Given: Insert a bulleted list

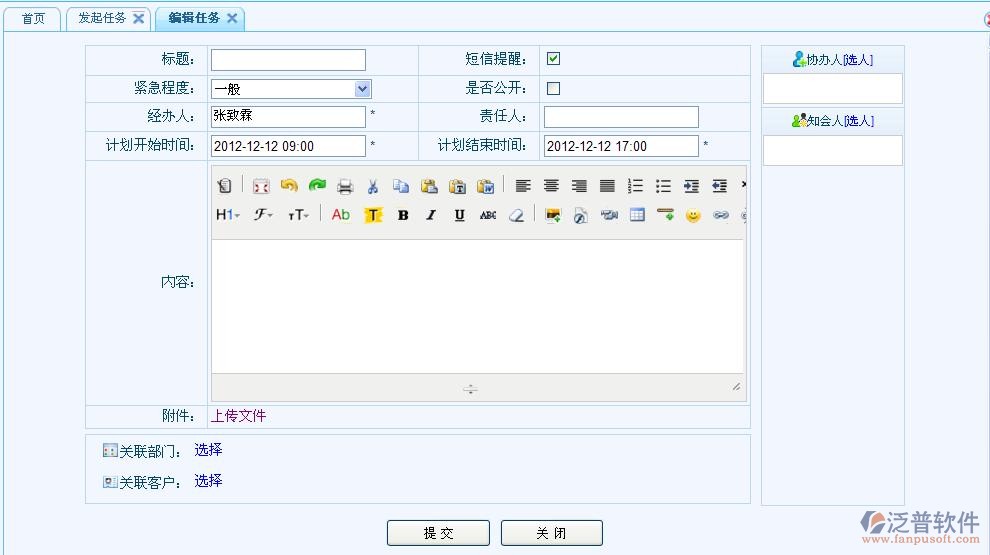Looking at the screenshot, I should [x=663, y=186].
